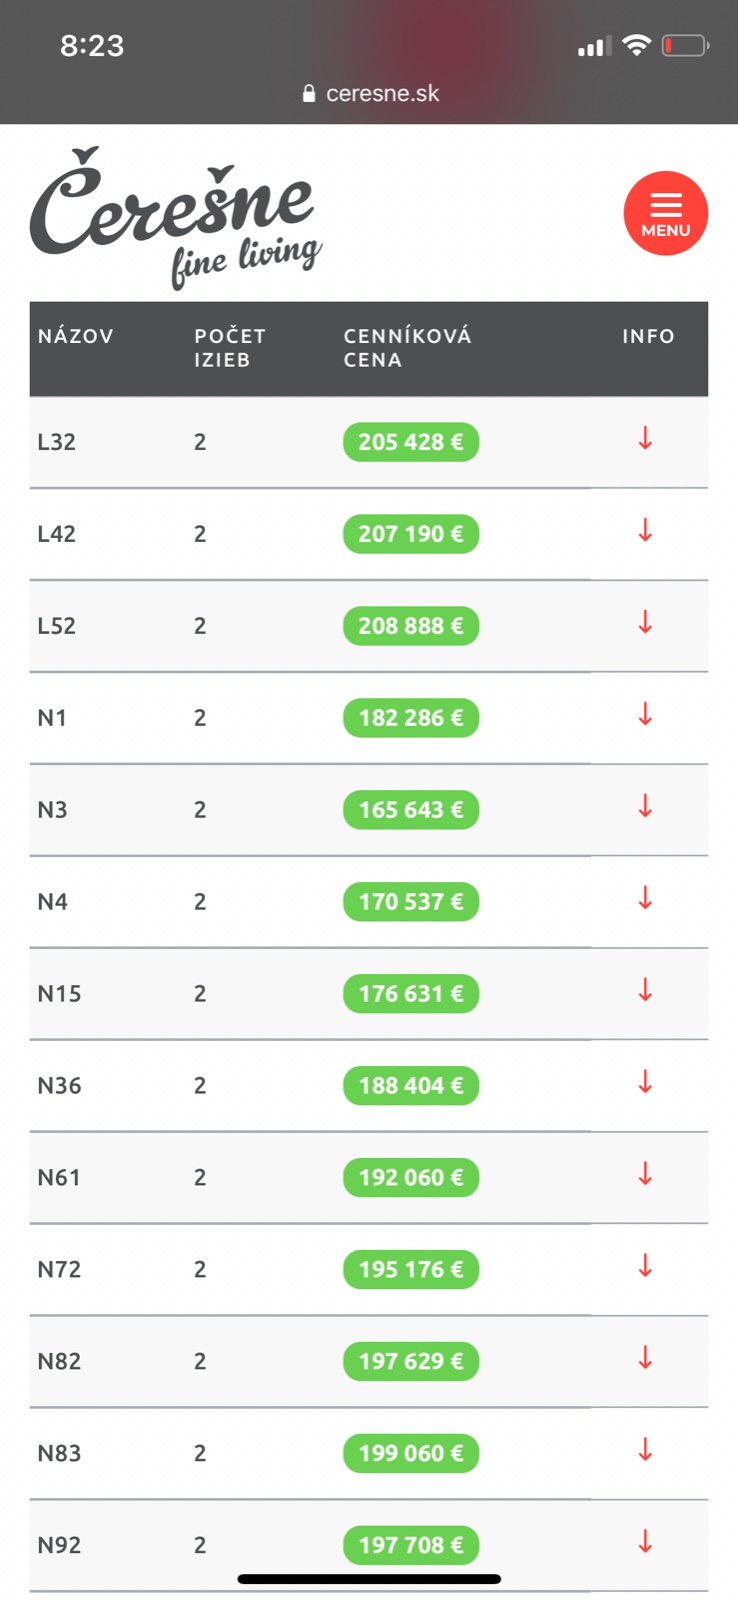The image size is (738, 1600).
Task: Expand info arrow for apartment L42
Action: pyautogui.click(x=645, y=531)
